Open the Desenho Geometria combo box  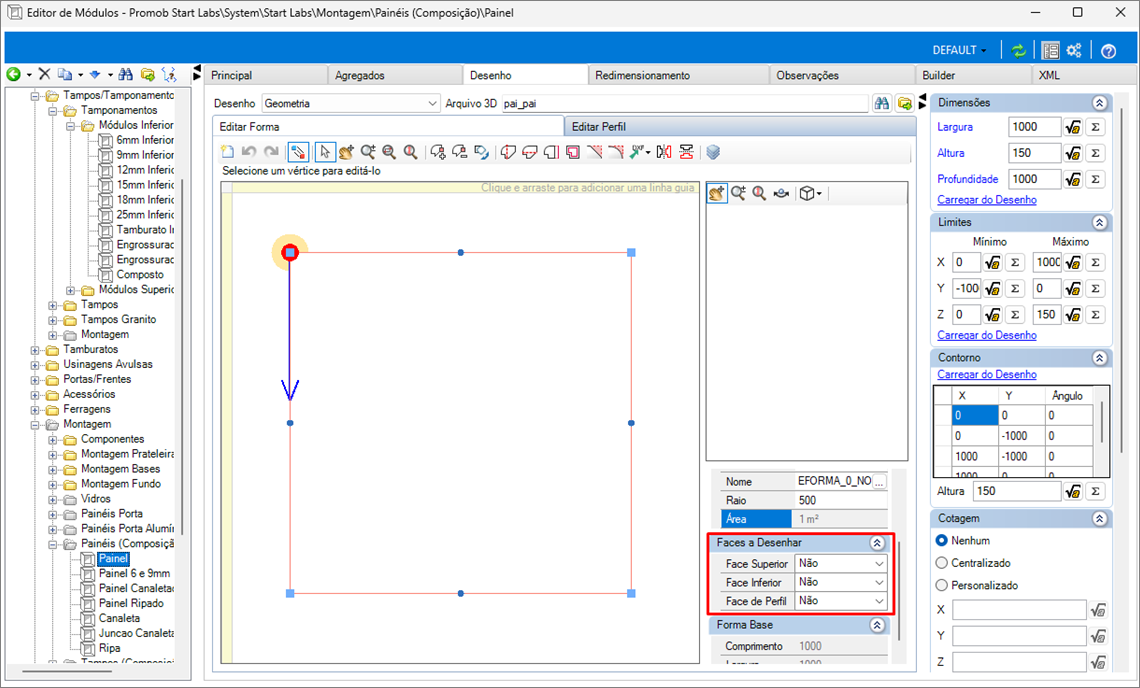click(350, 103)
